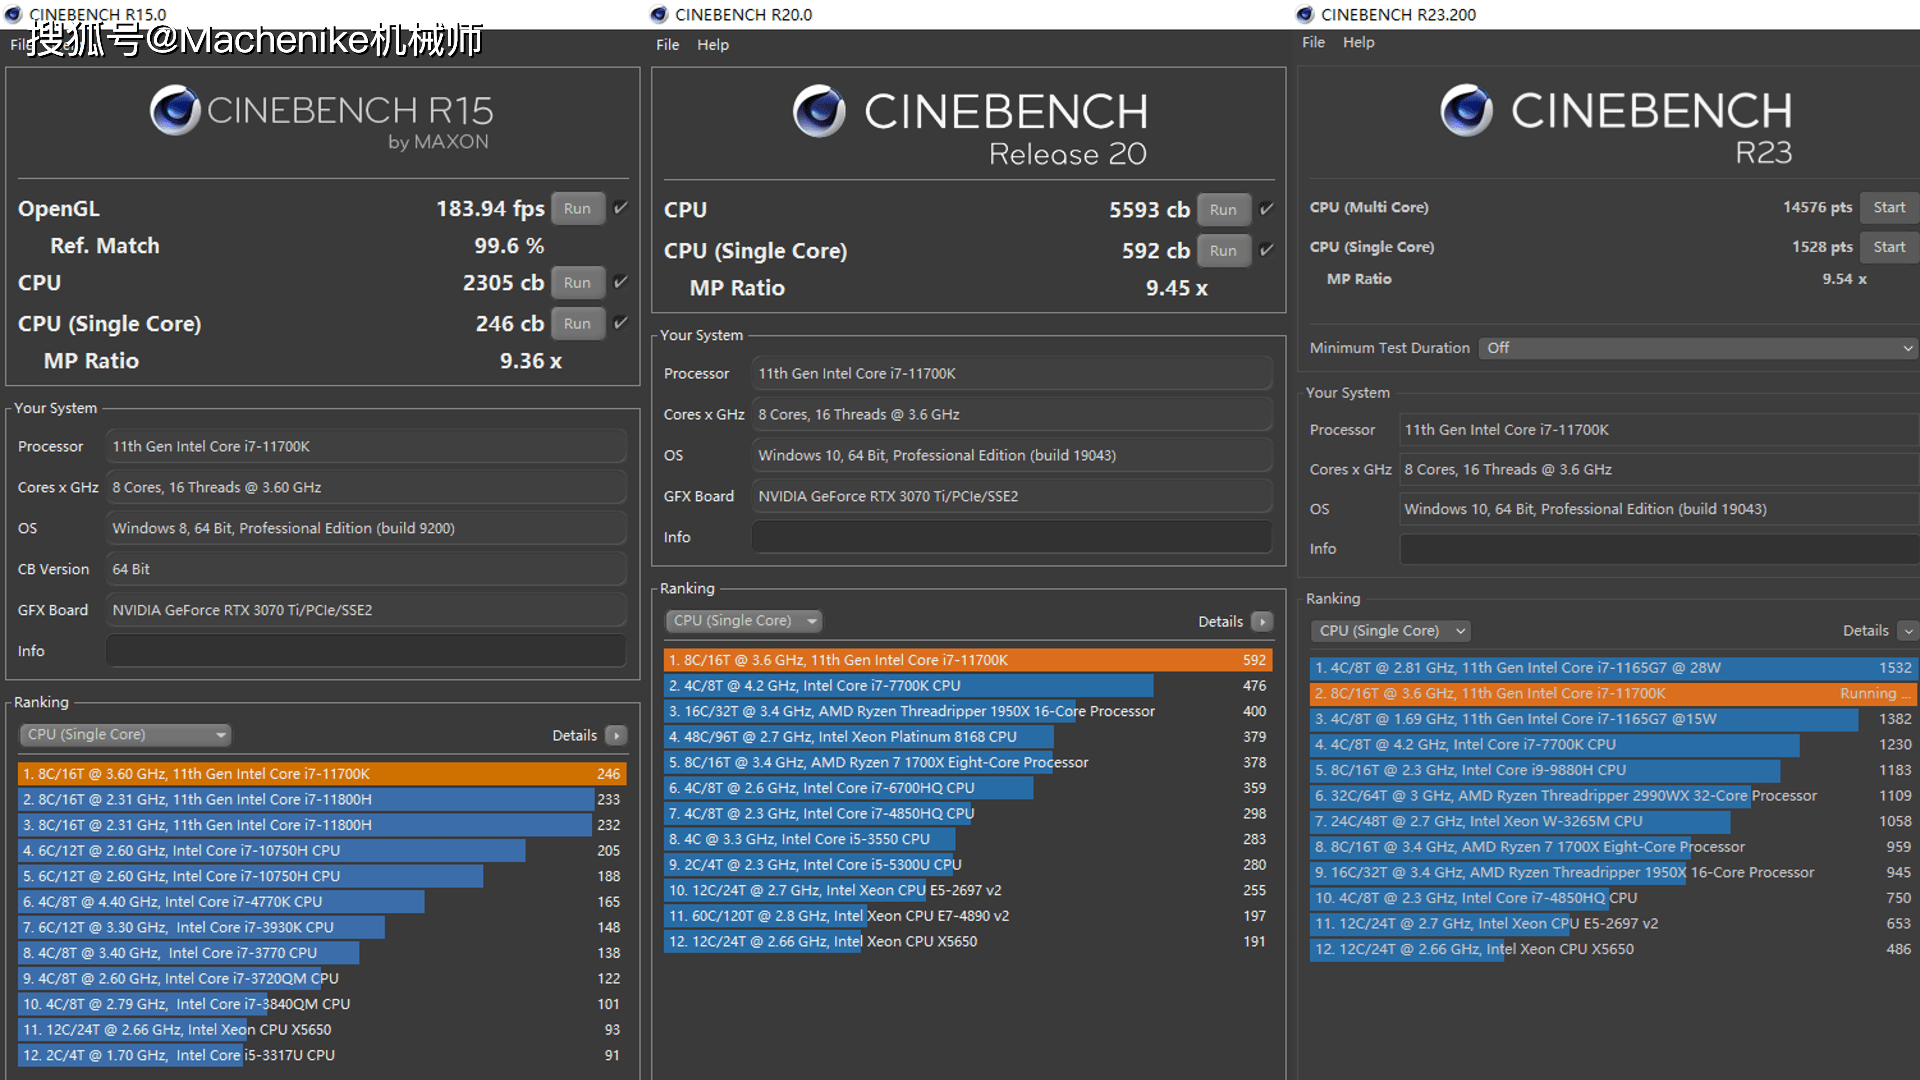Click the R20 ranking Details arrow icon
The height and width of the screenshot is (1080, 1920).
[x=1263, y=621]
